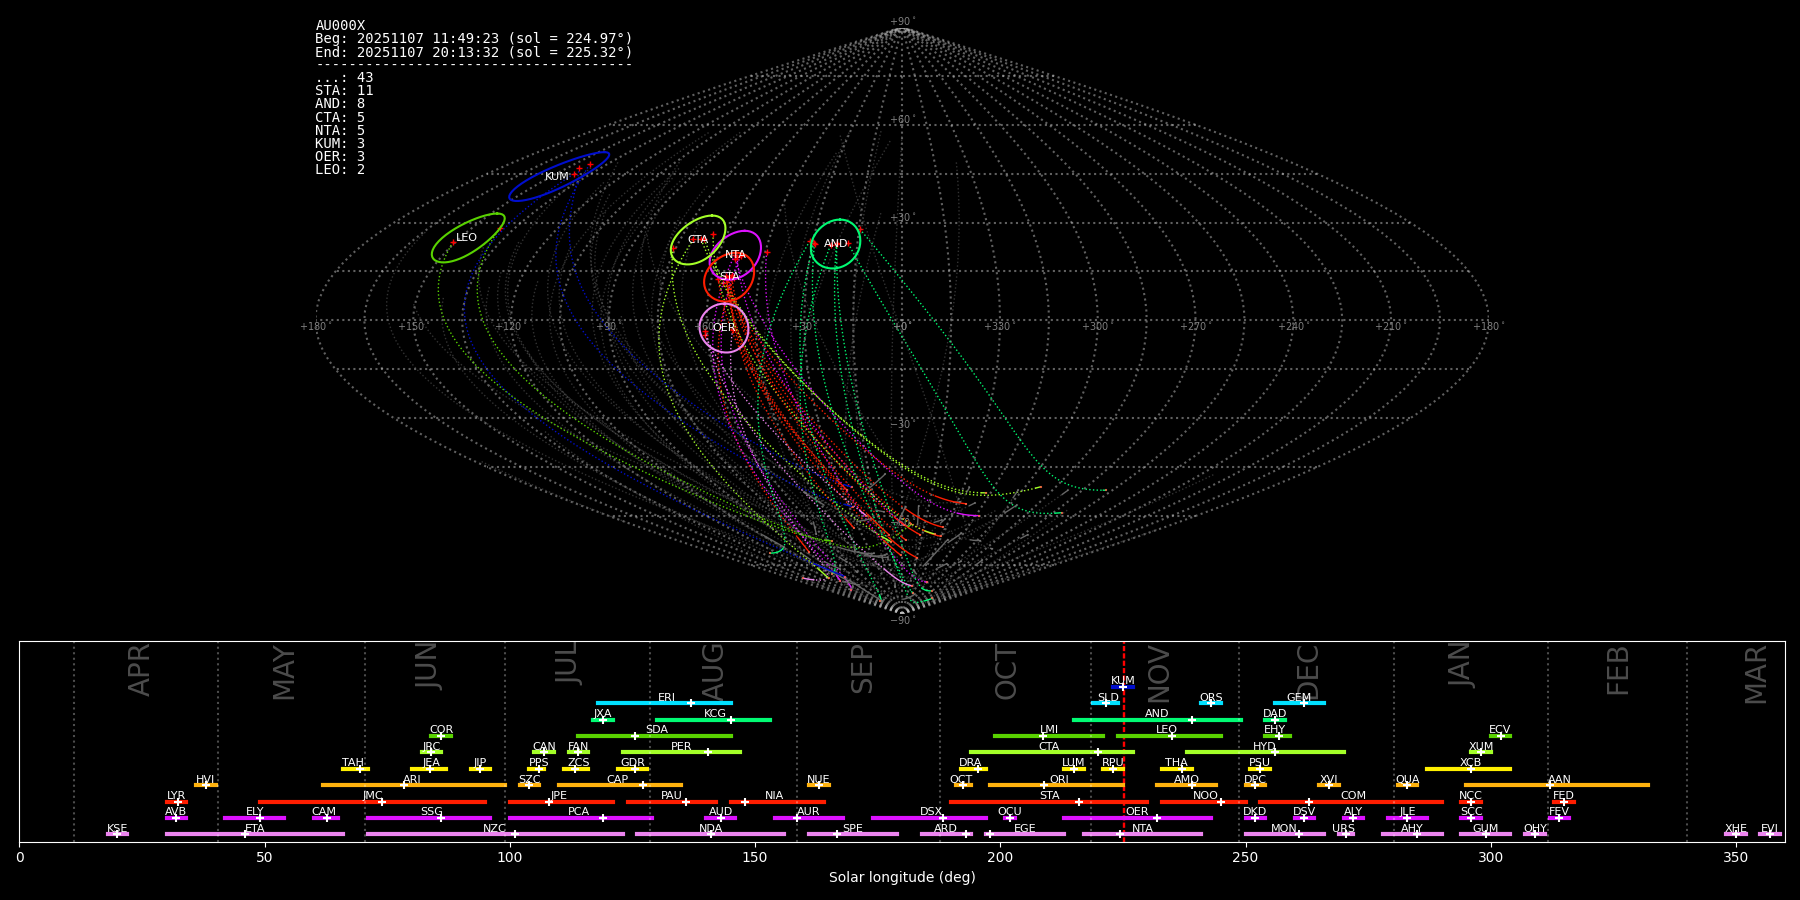Click the 'KUM: 3' legend count
Image resolution: width=1800 pixels, height=900 pixels.
[340, 143]
